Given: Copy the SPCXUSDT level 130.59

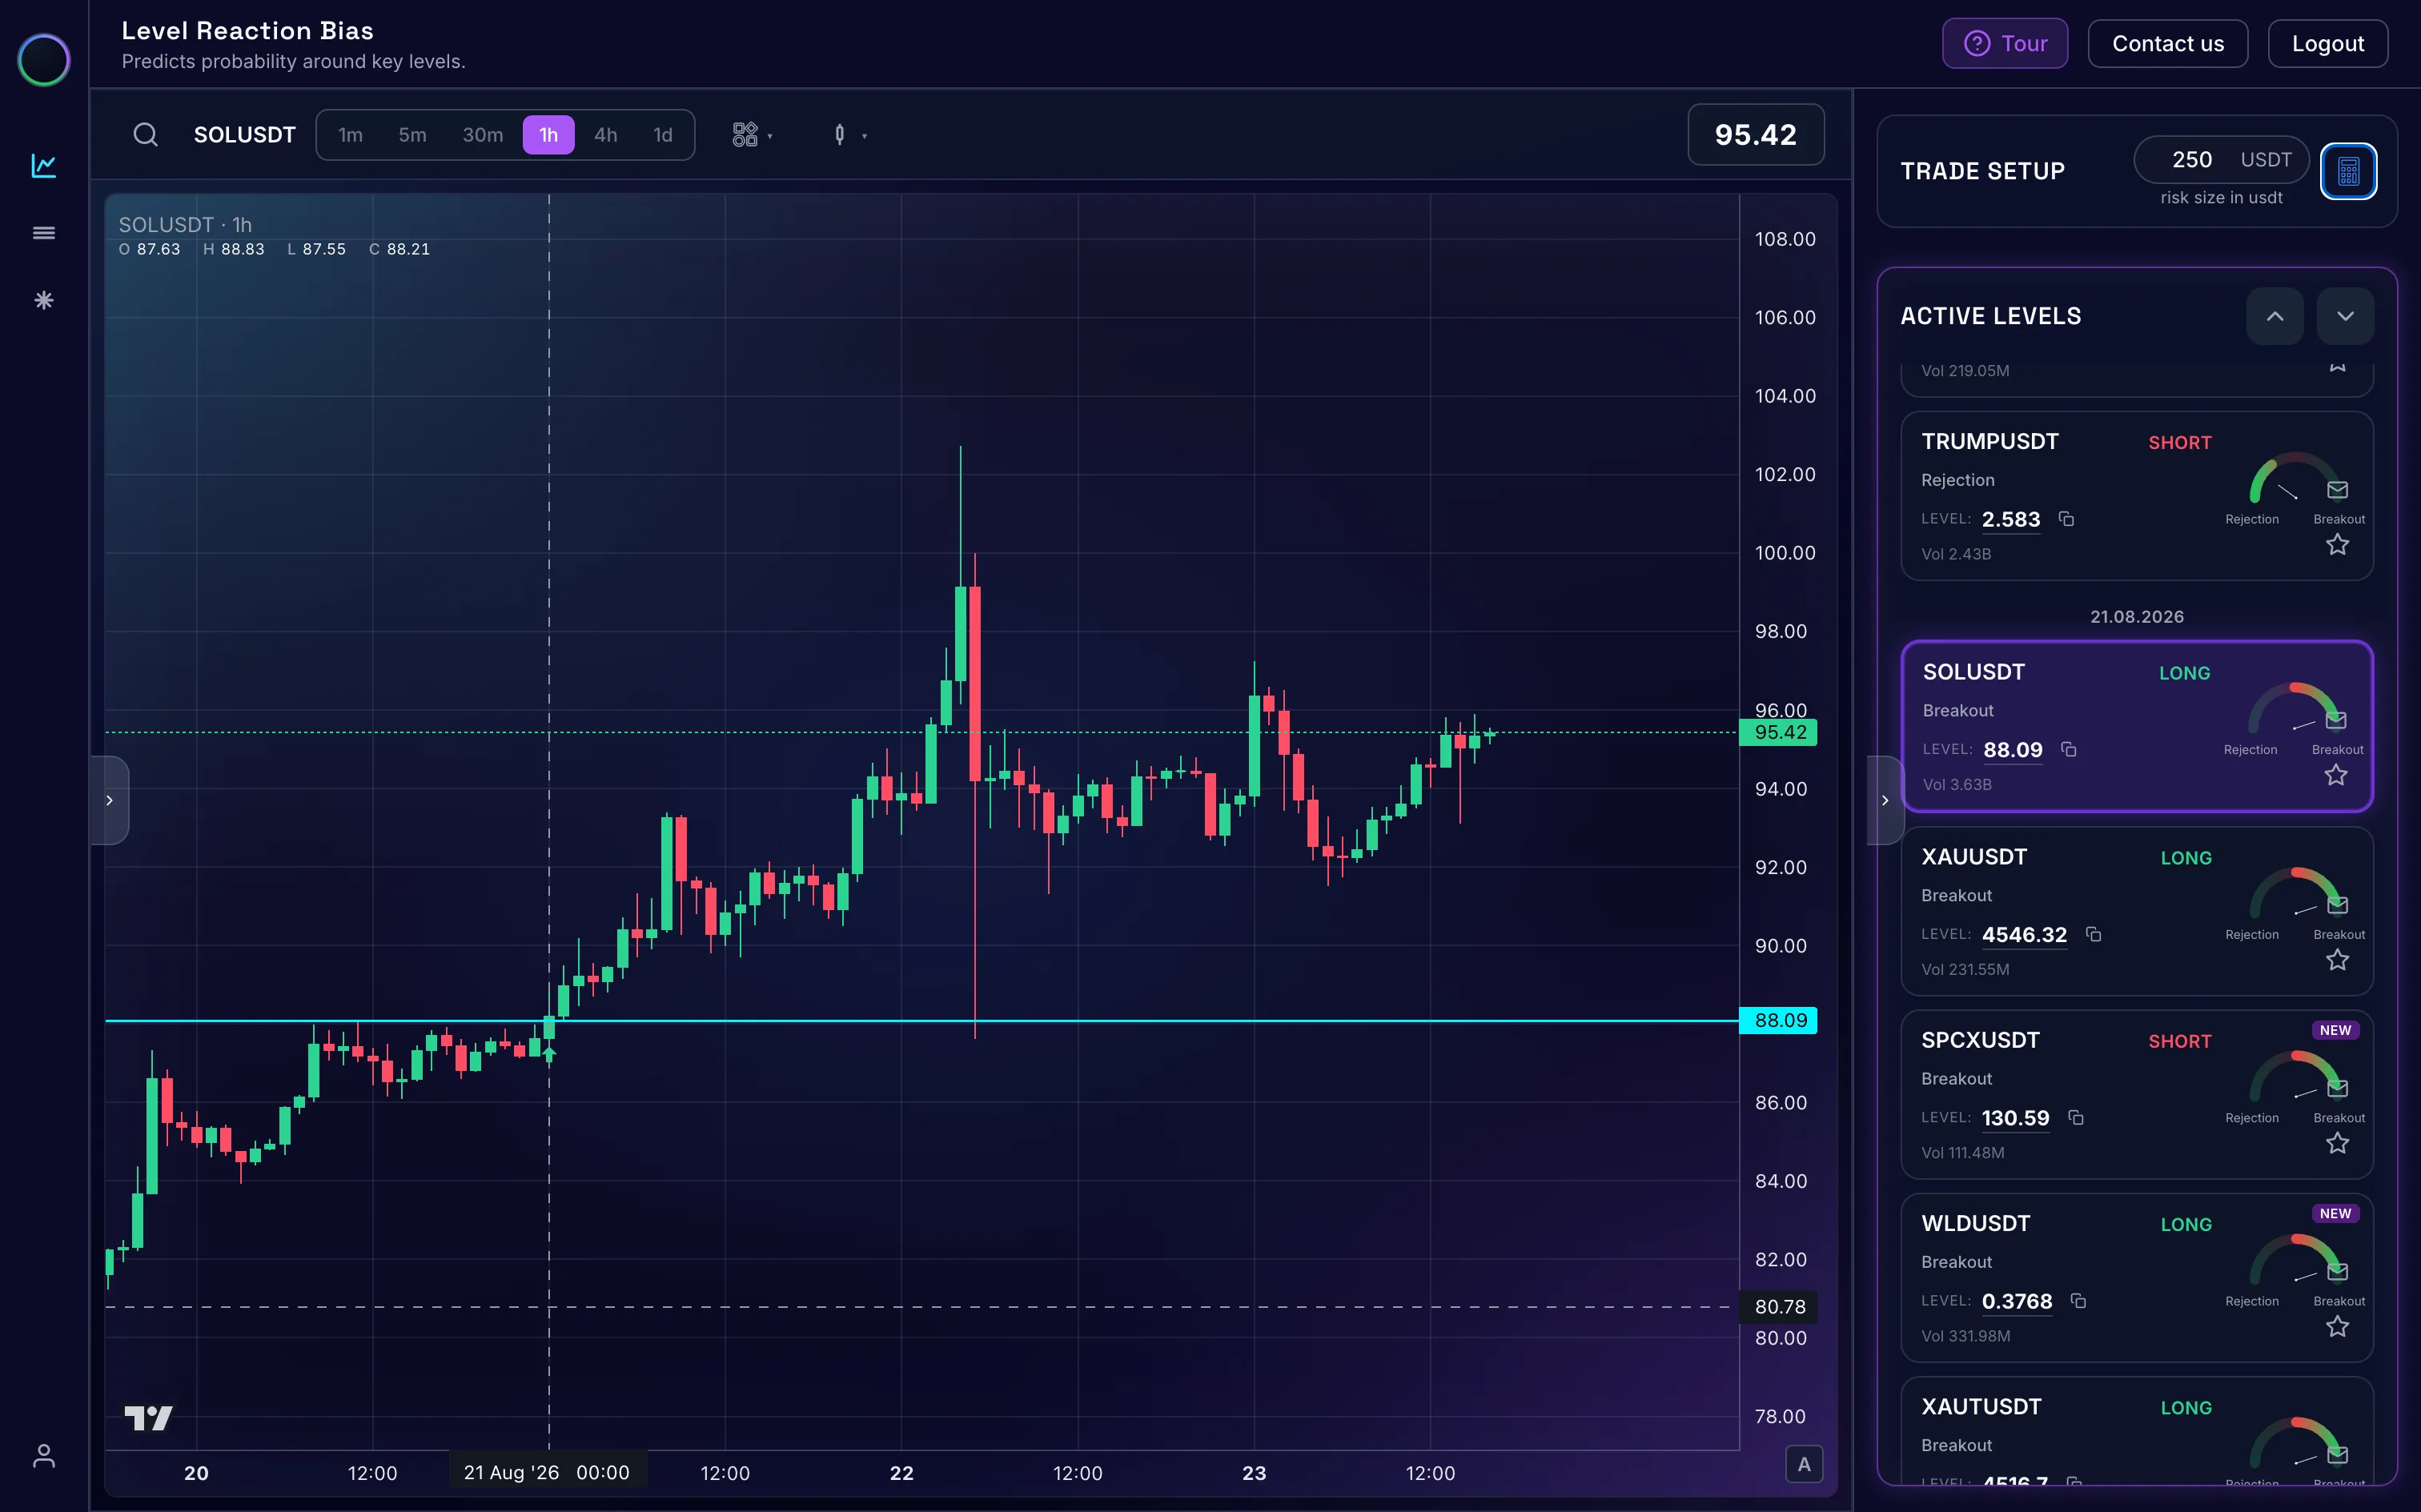Looking at the screenshot, I should point(2076,1118).
